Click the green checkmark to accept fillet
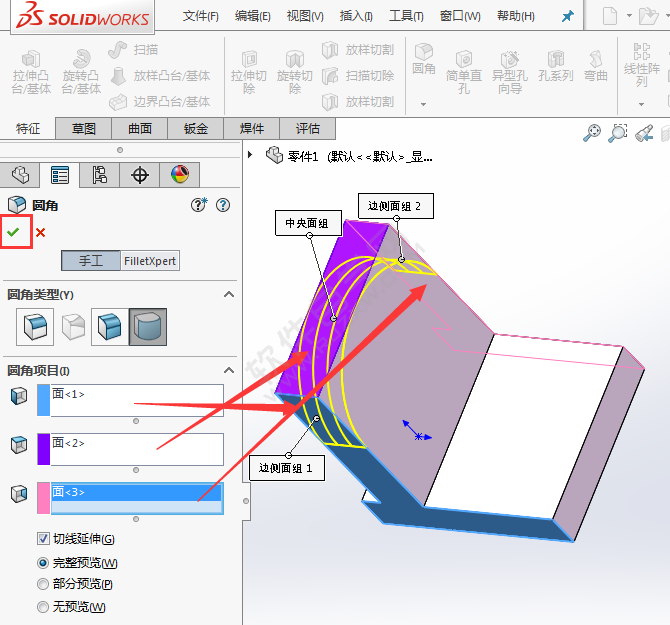This screenshot has width=670, height=625. pos(14,232)
